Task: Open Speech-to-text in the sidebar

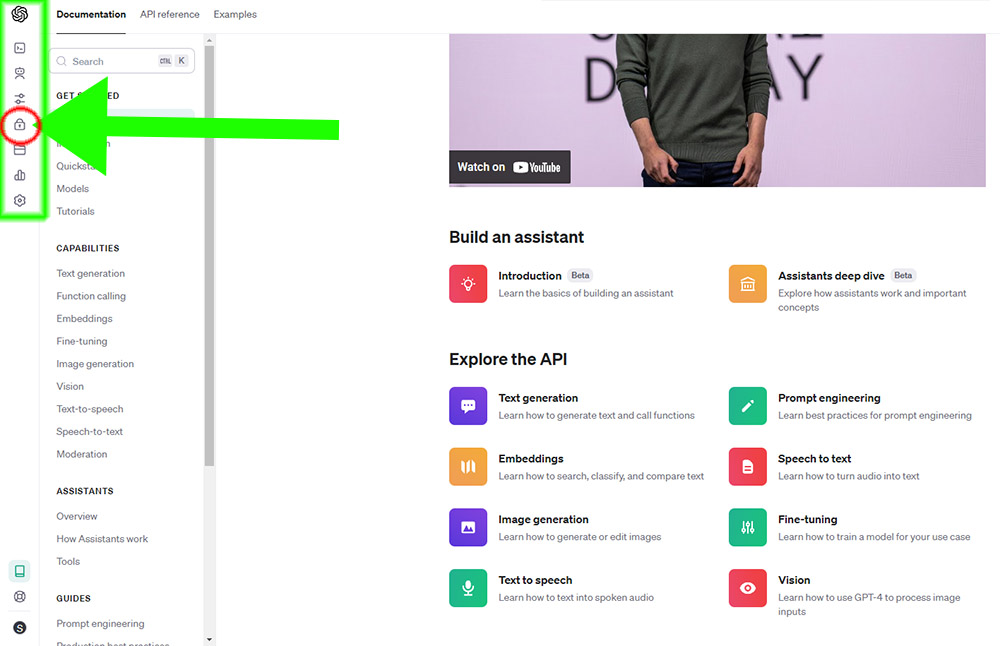Action: pyautogui.click(x=89, y=432)
